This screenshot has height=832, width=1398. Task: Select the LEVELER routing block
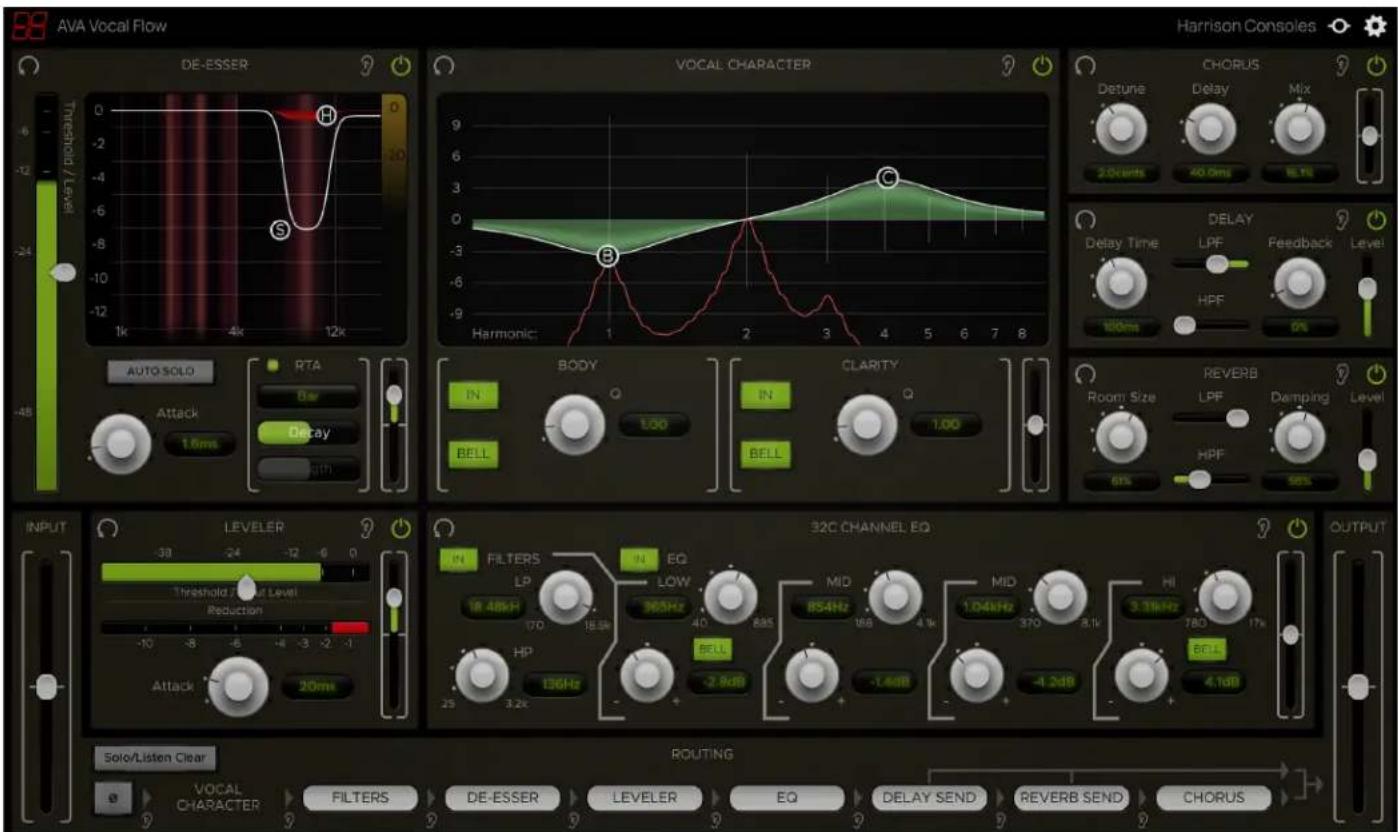[x=645, y=797]
